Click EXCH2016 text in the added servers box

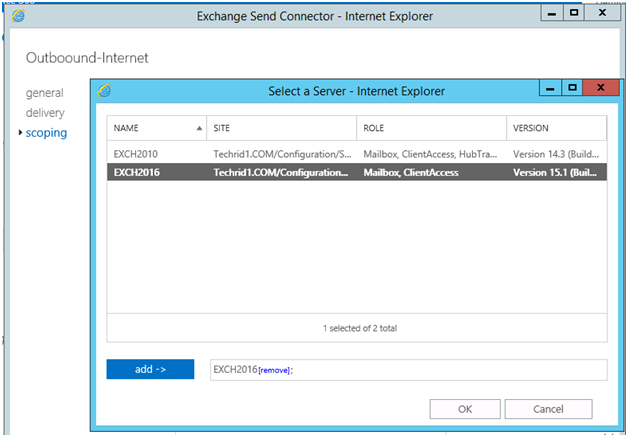[235, 369]
